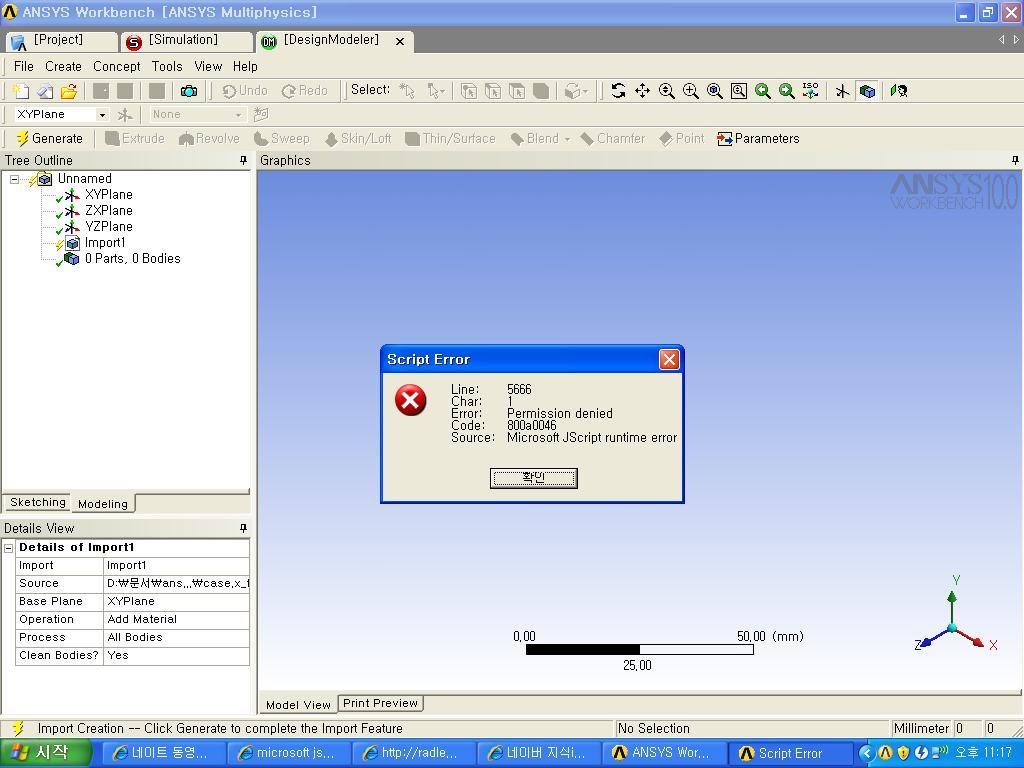This screenshot has width=1024, height=768.
Task: Open the Print Preview tab
Action: click(380, 703)
